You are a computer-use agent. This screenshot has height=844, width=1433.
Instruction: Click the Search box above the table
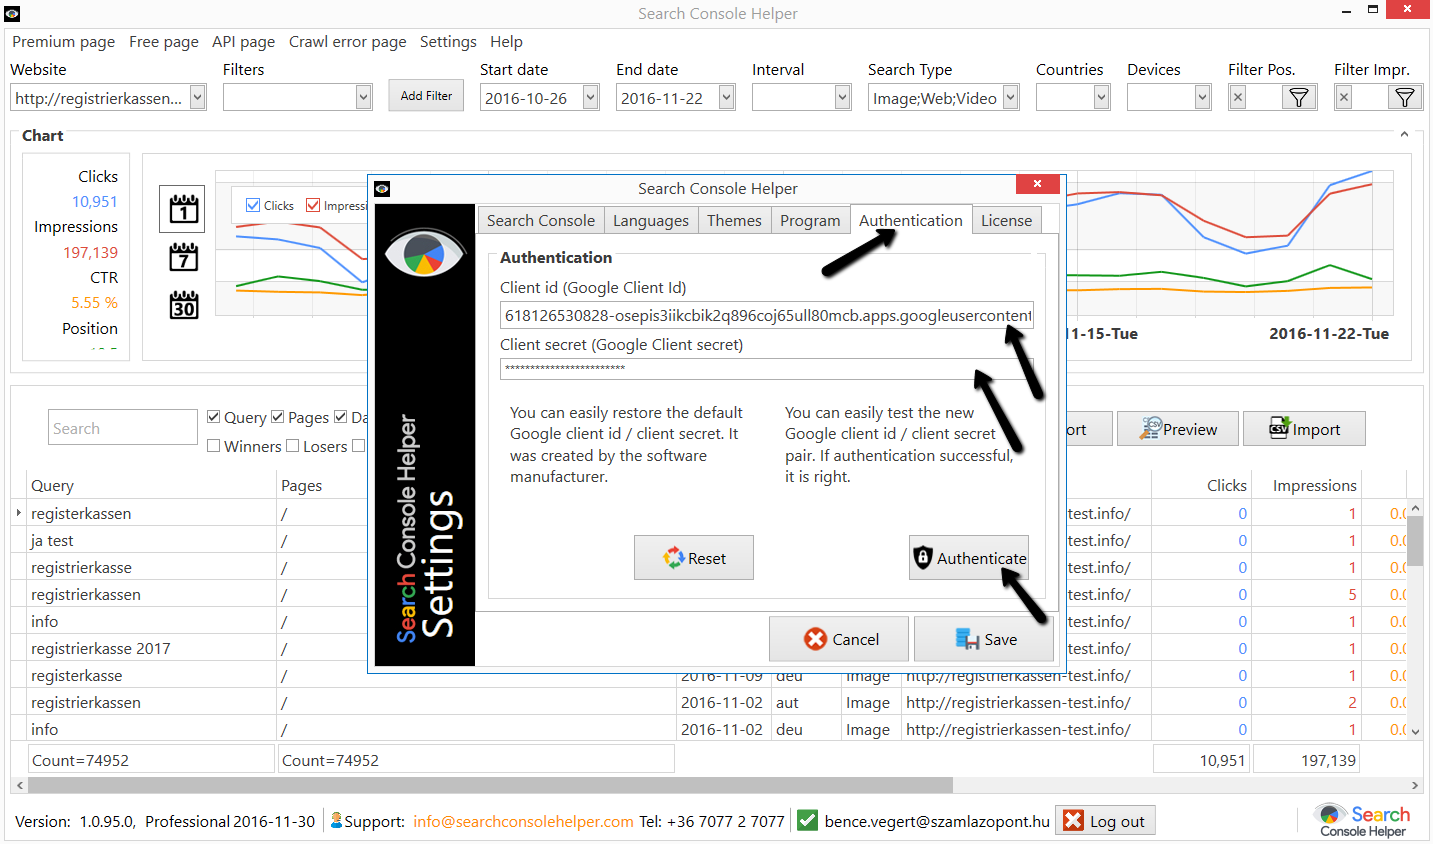coord(123,428)
